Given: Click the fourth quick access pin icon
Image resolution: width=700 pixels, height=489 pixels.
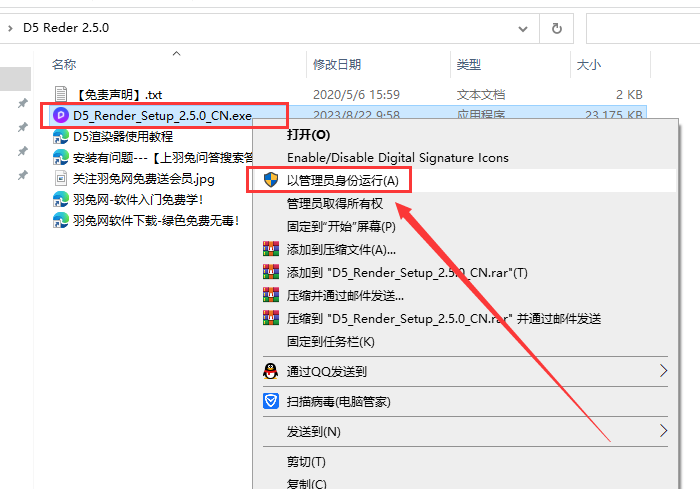Looking at the screenshot, I should coord(23,175).
